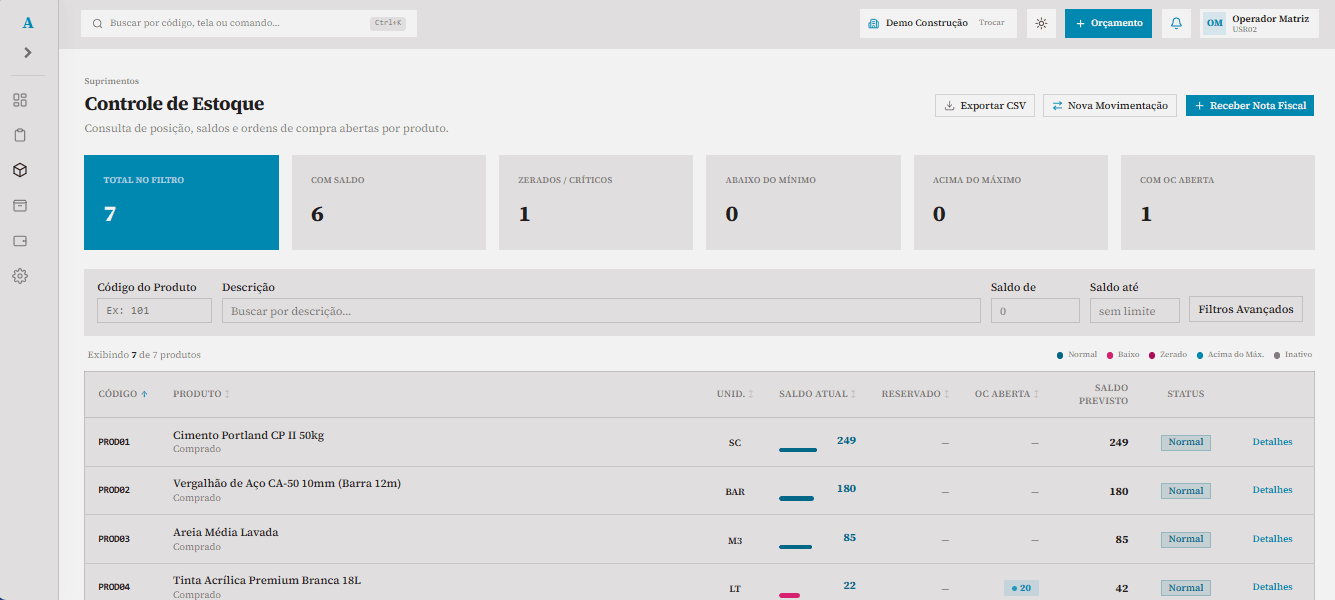1335x600 pixels.
Task: Open Detalhes for Cimento Portland row
Action: [1272, 442]
